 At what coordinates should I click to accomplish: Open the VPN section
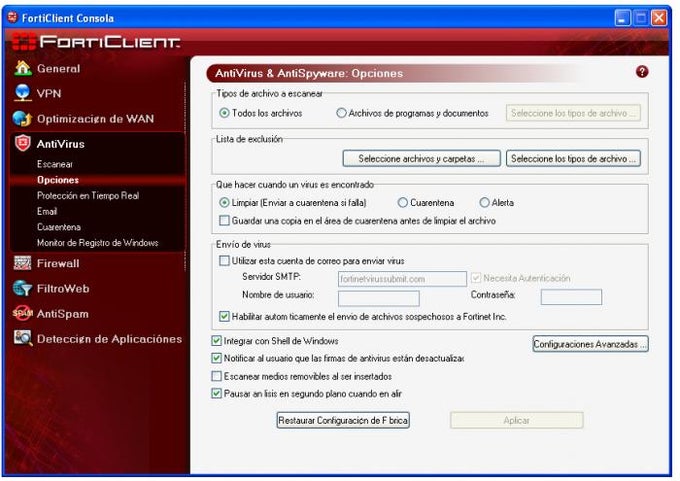pos(49,93)
